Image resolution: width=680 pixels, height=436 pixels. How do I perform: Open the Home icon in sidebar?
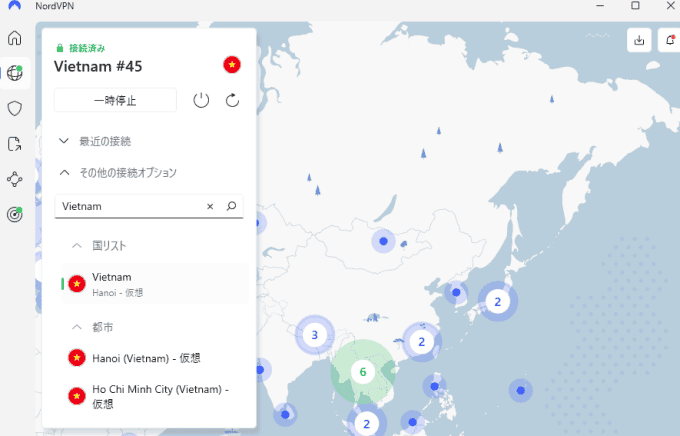click(x=15, y=38)
